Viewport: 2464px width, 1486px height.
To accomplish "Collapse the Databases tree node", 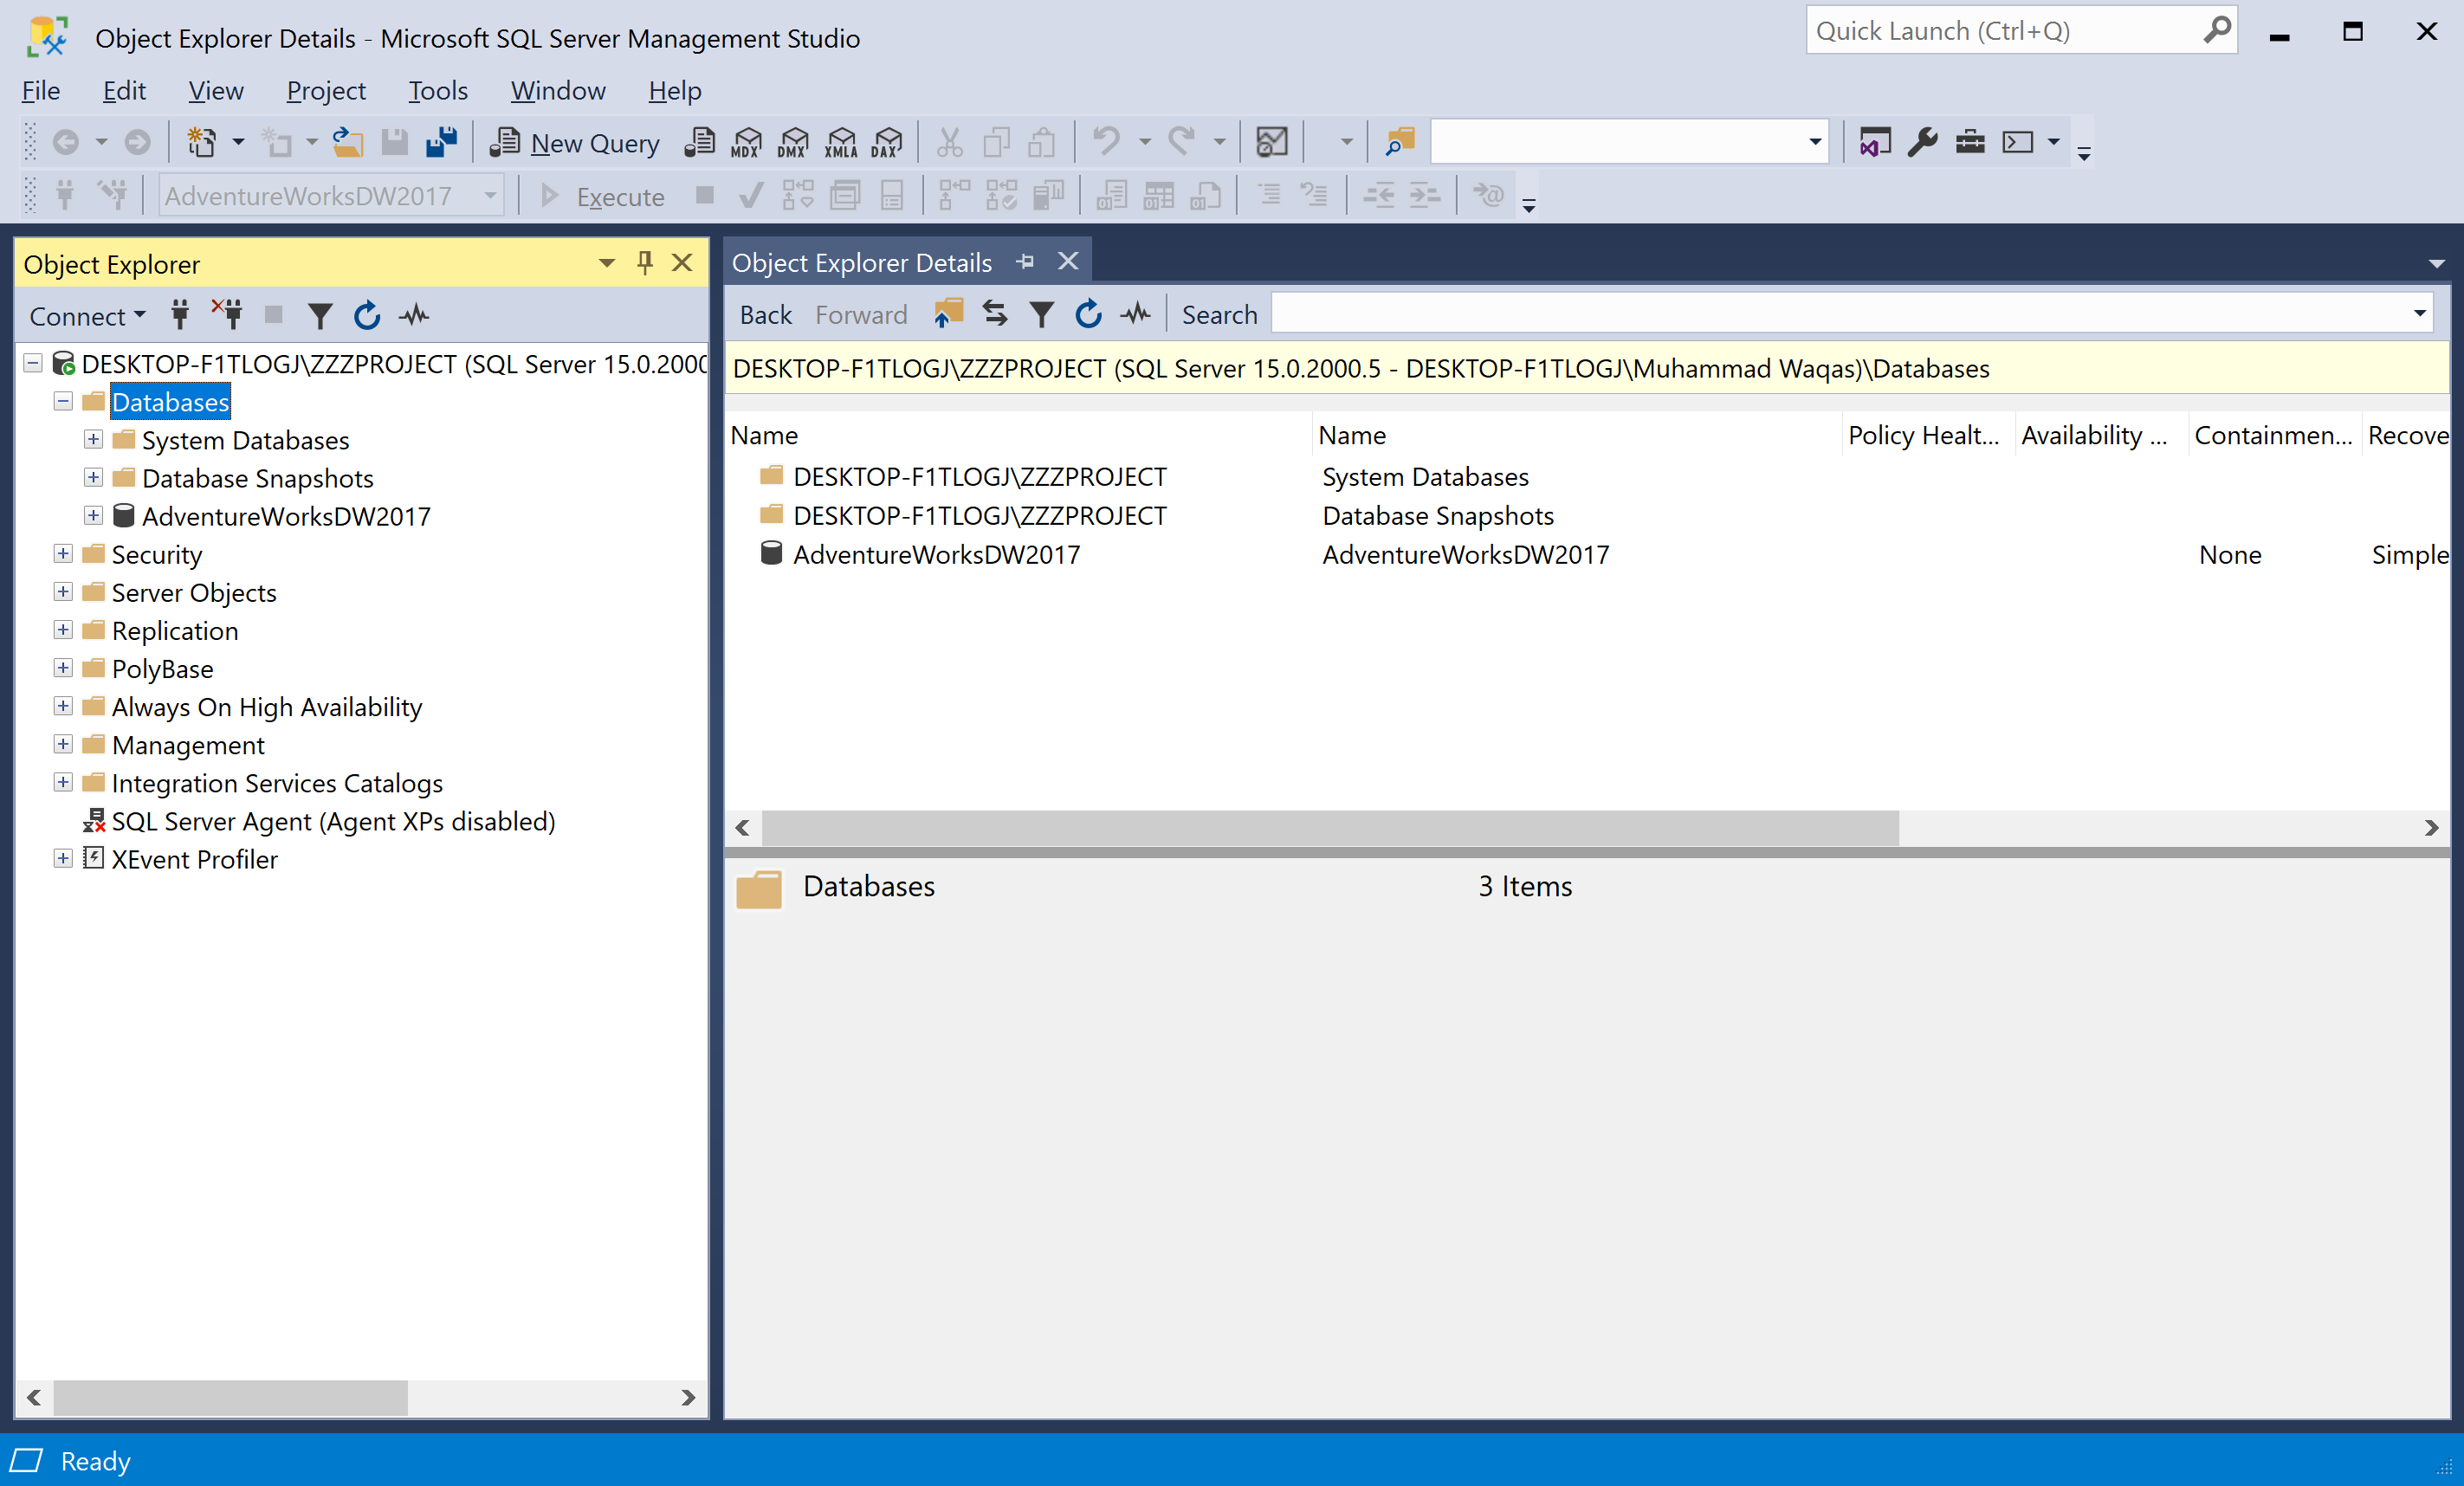I will click(63, 402).
